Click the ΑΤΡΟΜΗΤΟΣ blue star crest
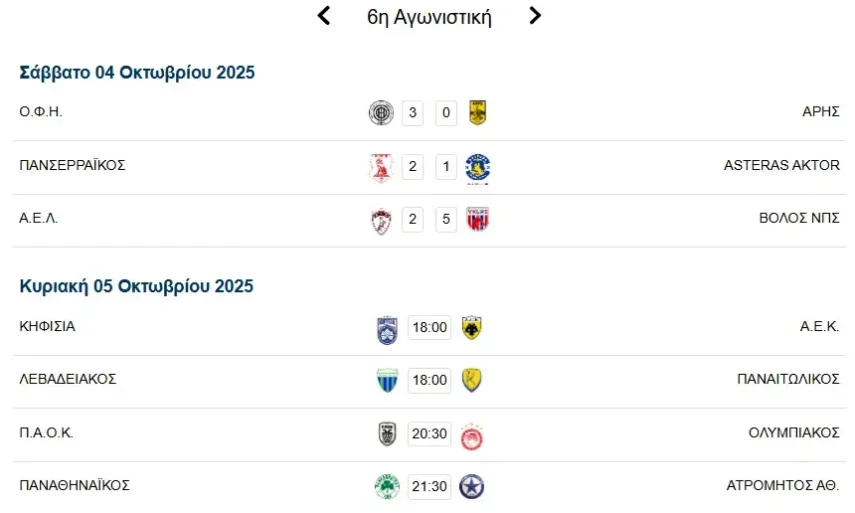855x513 pixels. pos(471,488)
